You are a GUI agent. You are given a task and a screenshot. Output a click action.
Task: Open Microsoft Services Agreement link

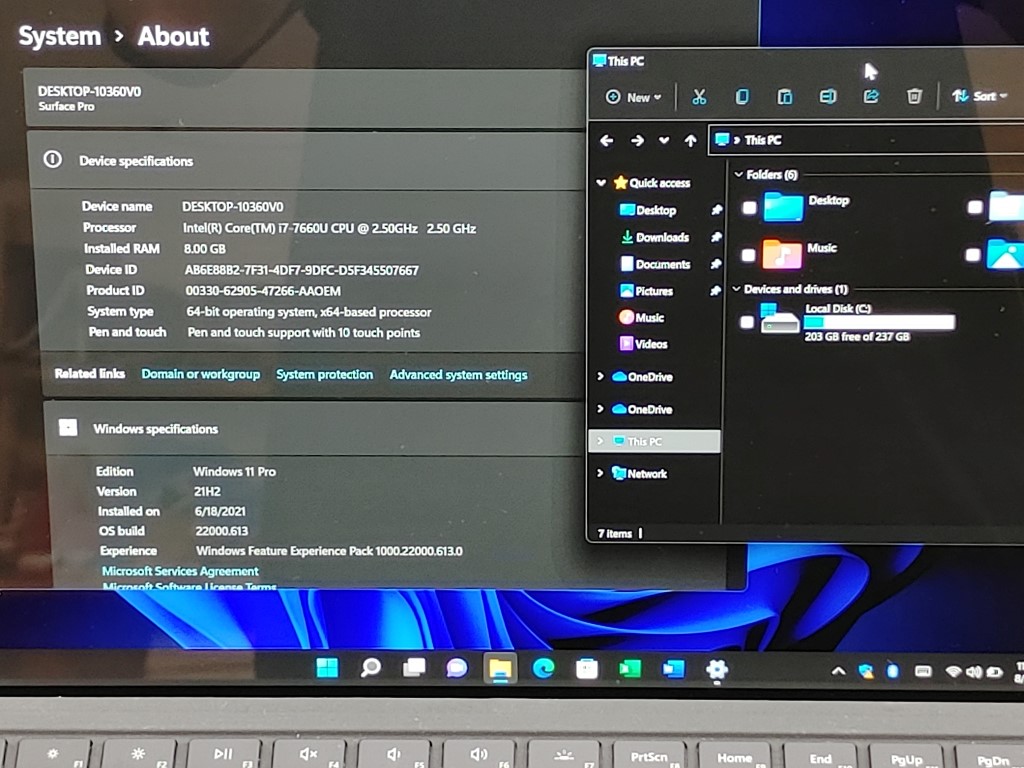coord(180,571)
